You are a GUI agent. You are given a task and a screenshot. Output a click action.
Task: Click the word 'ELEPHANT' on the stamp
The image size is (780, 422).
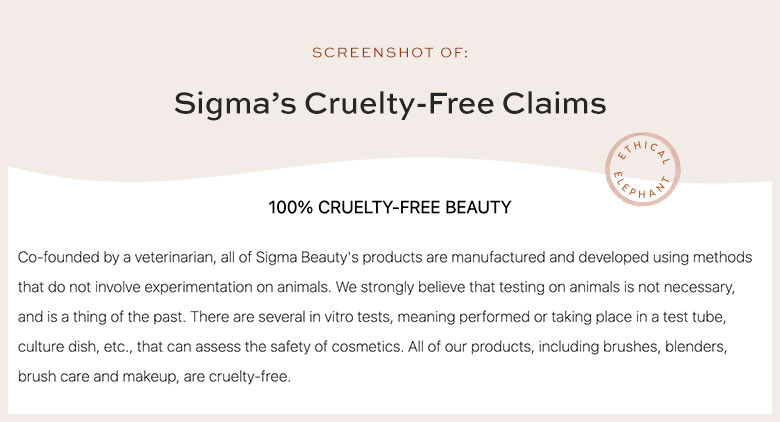pos(641,186)
